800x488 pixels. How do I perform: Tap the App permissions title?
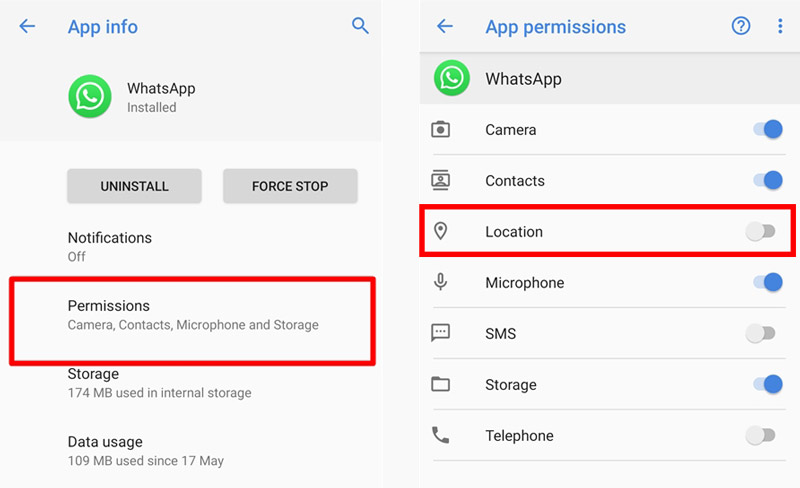(555, 27)
